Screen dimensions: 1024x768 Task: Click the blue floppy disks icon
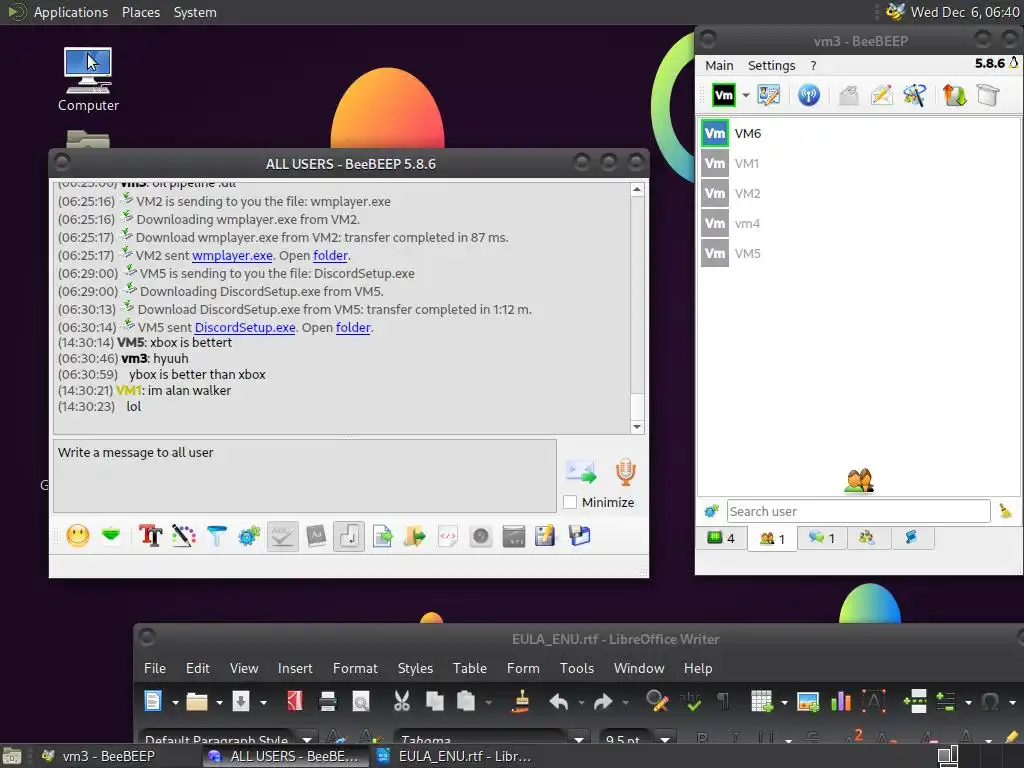[579, 536]
